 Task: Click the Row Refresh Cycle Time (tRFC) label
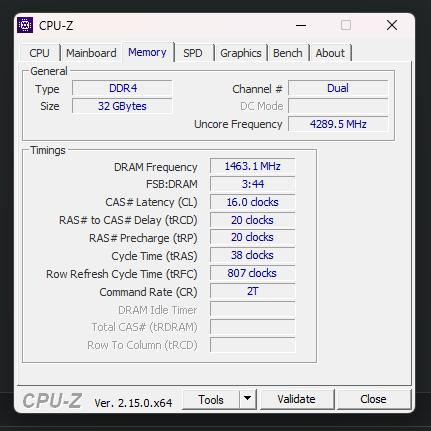(x=122, y=274)
